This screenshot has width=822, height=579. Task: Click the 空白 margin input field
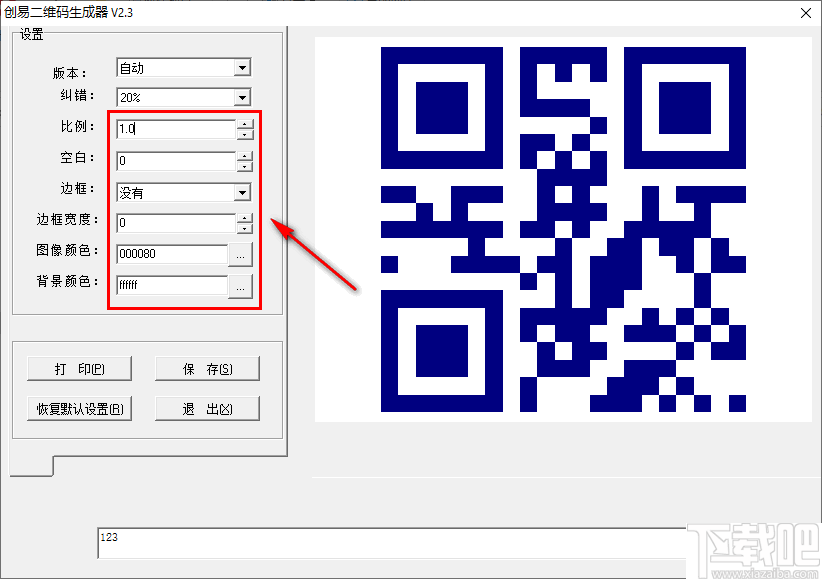(x=176, y=161)
